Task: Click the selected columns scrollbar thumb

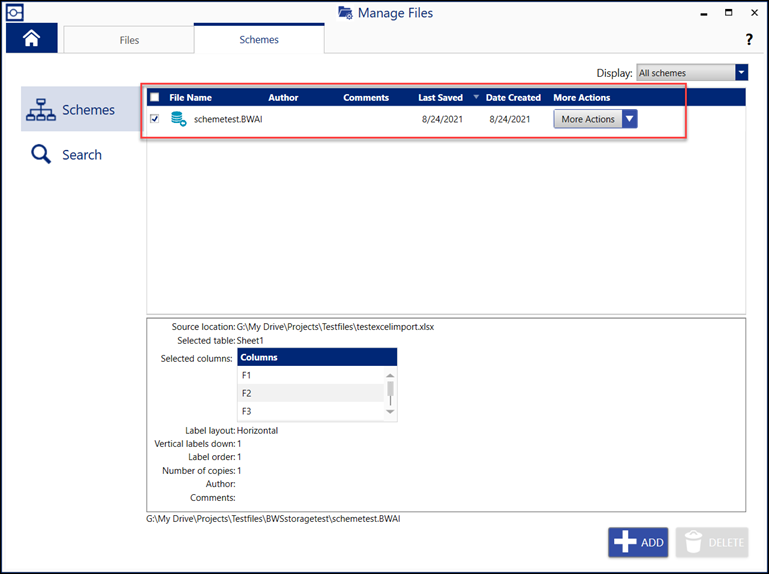Action: (390, 389)
